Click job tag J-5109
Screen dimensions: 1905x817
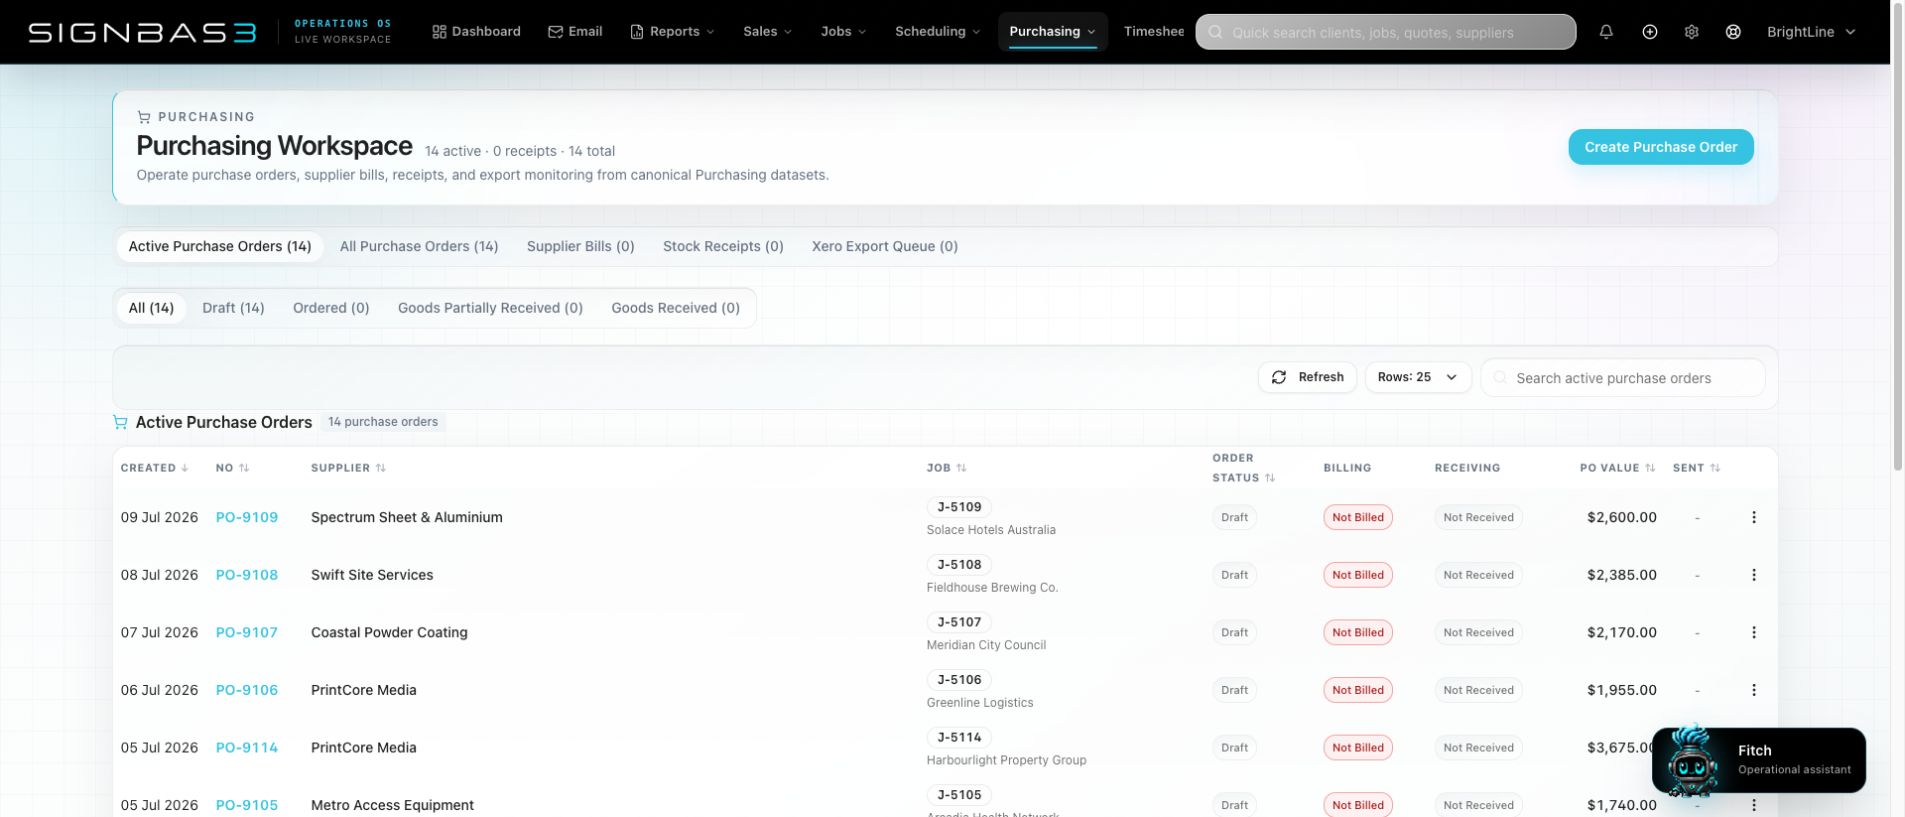959,507
